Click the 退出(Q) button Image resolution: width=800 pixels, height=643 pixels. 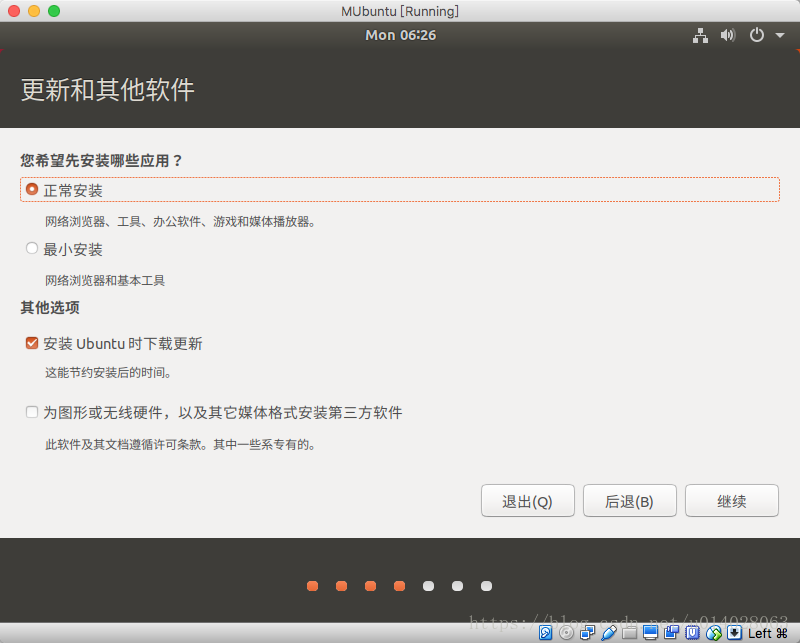[528, 501]
